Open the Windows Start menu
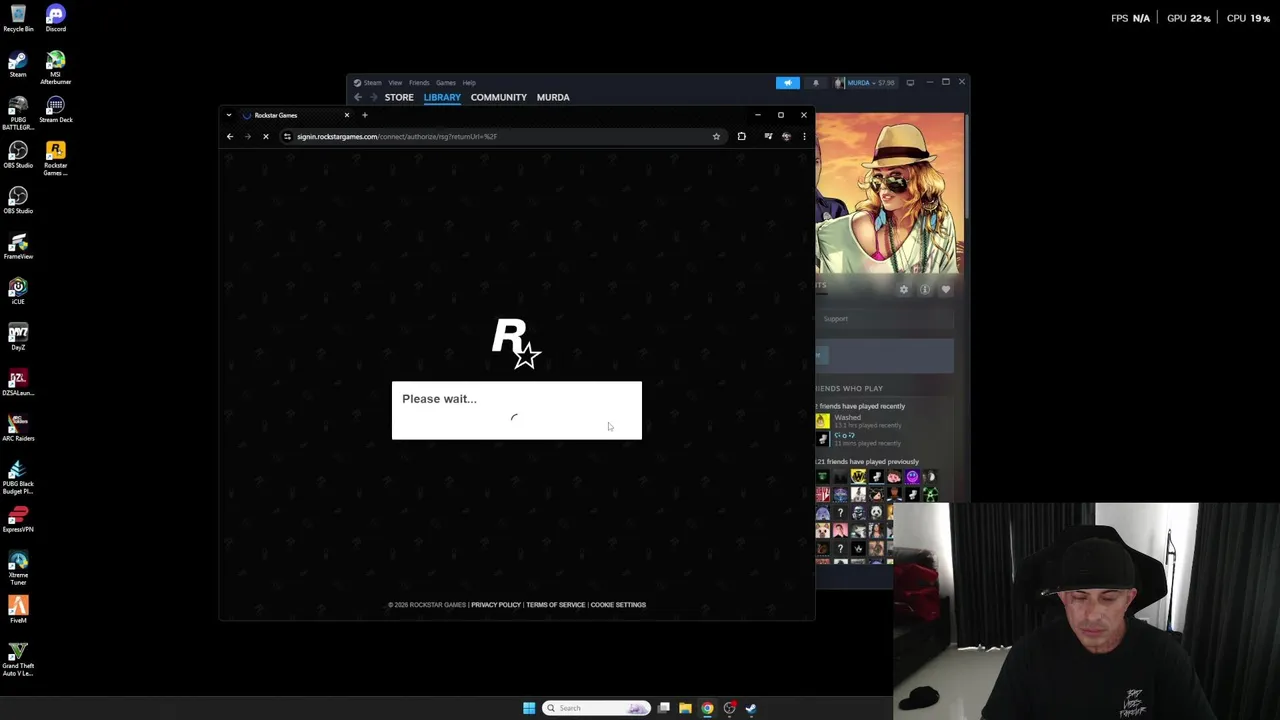1280x720 pixels. pyautogui.click(x=529, y=708)
